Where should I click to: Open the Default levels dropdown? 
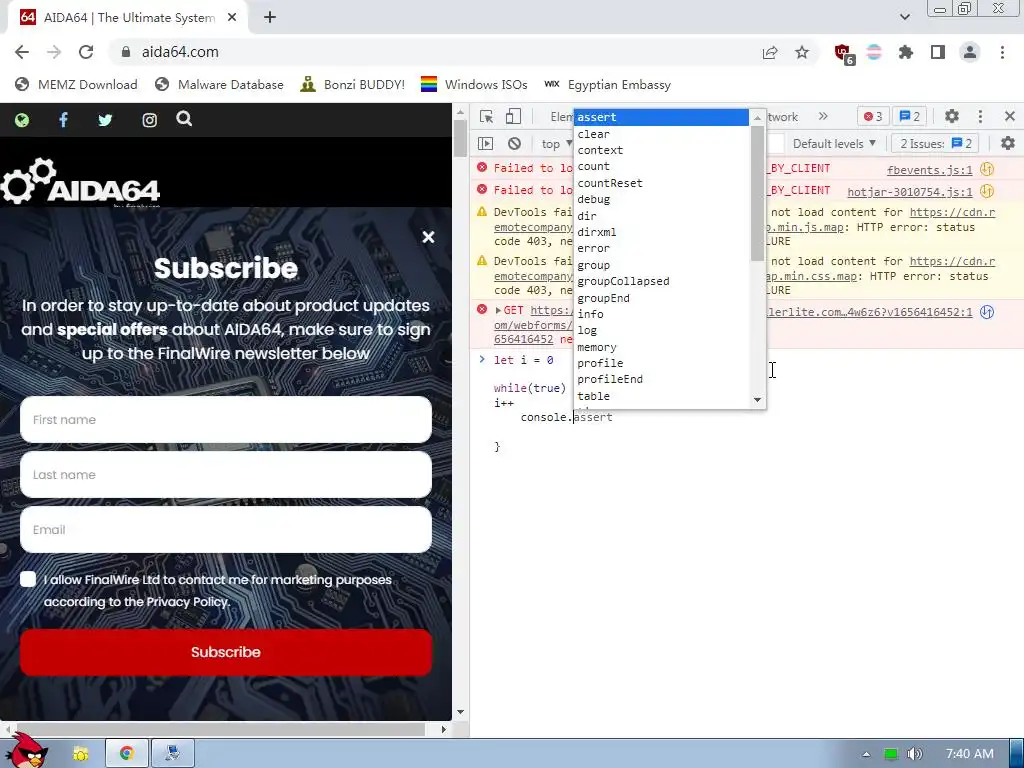(834, 144)
